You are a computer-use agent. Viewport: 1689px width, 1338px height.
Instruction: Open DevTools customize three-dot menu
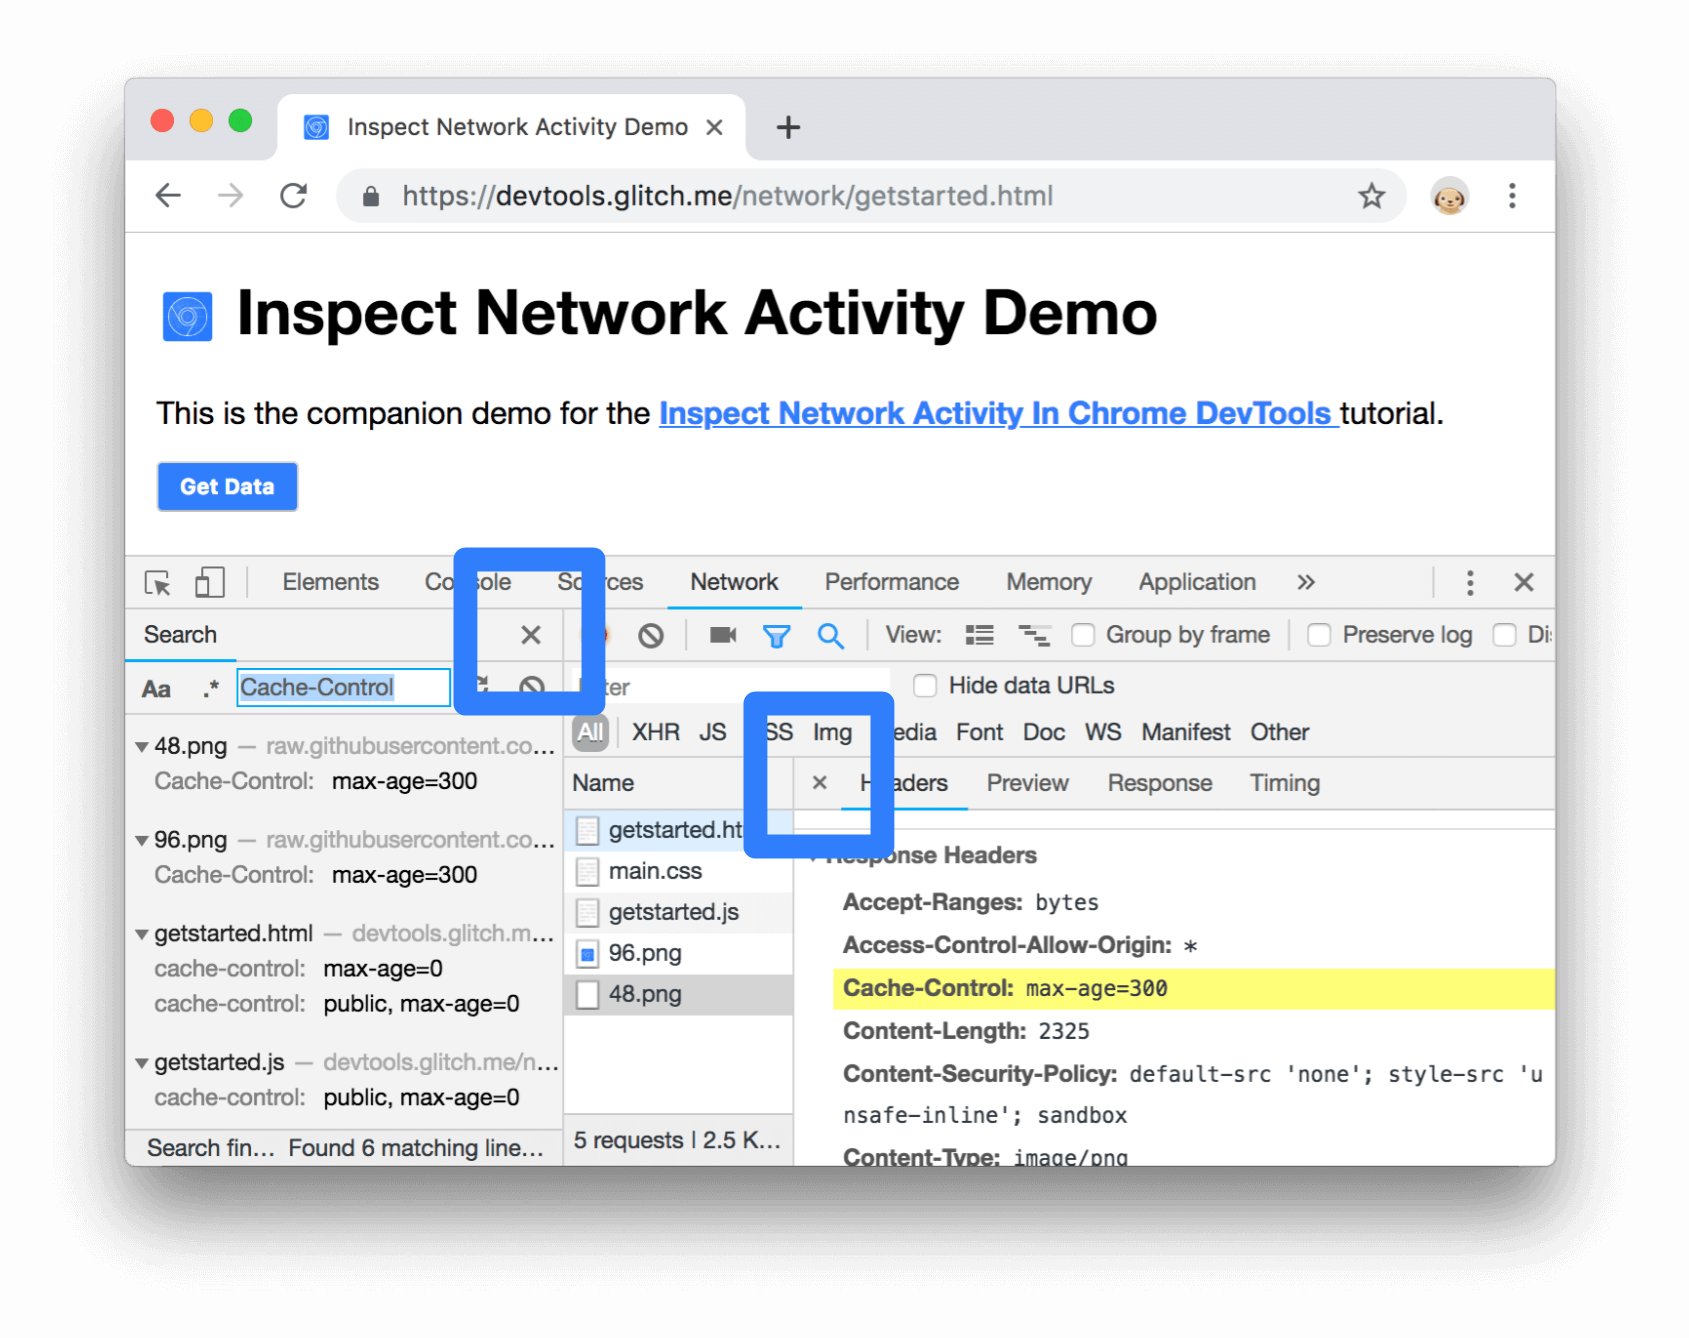pyautogui.click(x=1469, y=582)
